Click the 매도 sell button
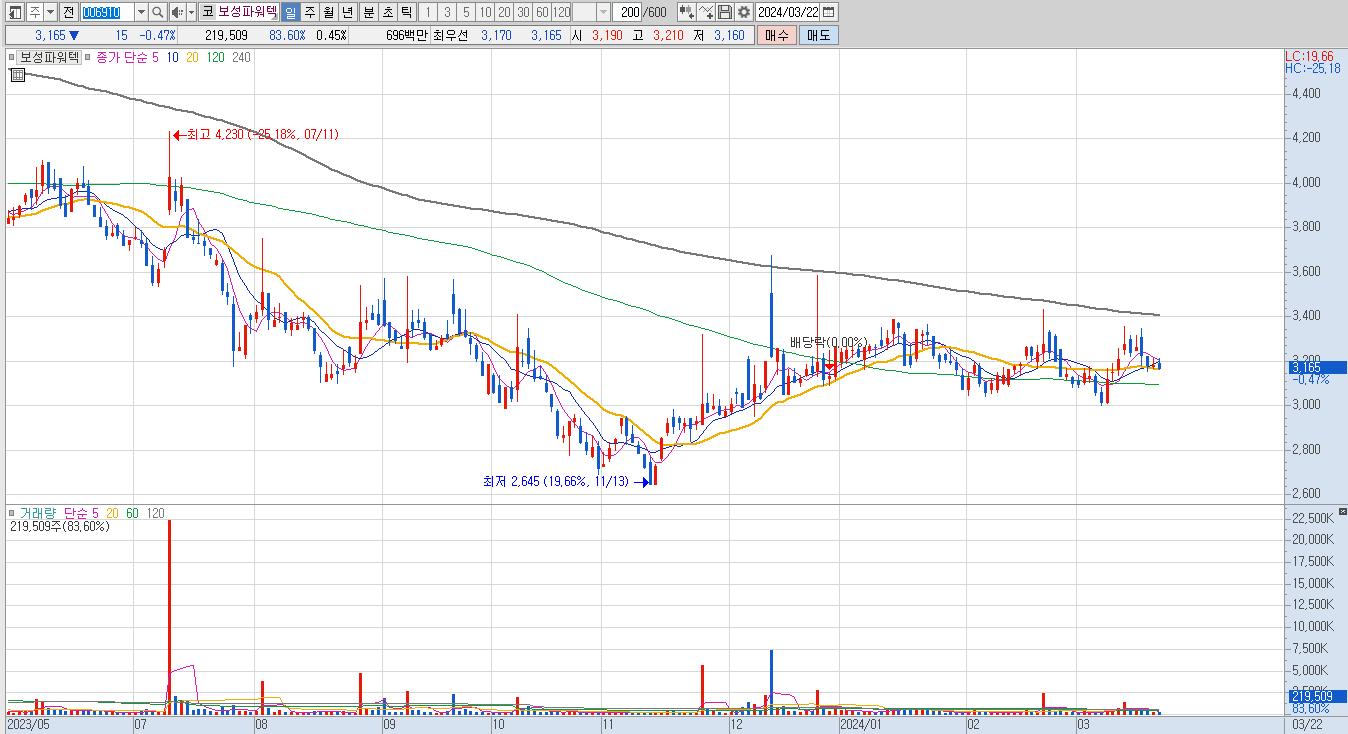Viewport: 1348px width, 734px height. pos(819,35)
